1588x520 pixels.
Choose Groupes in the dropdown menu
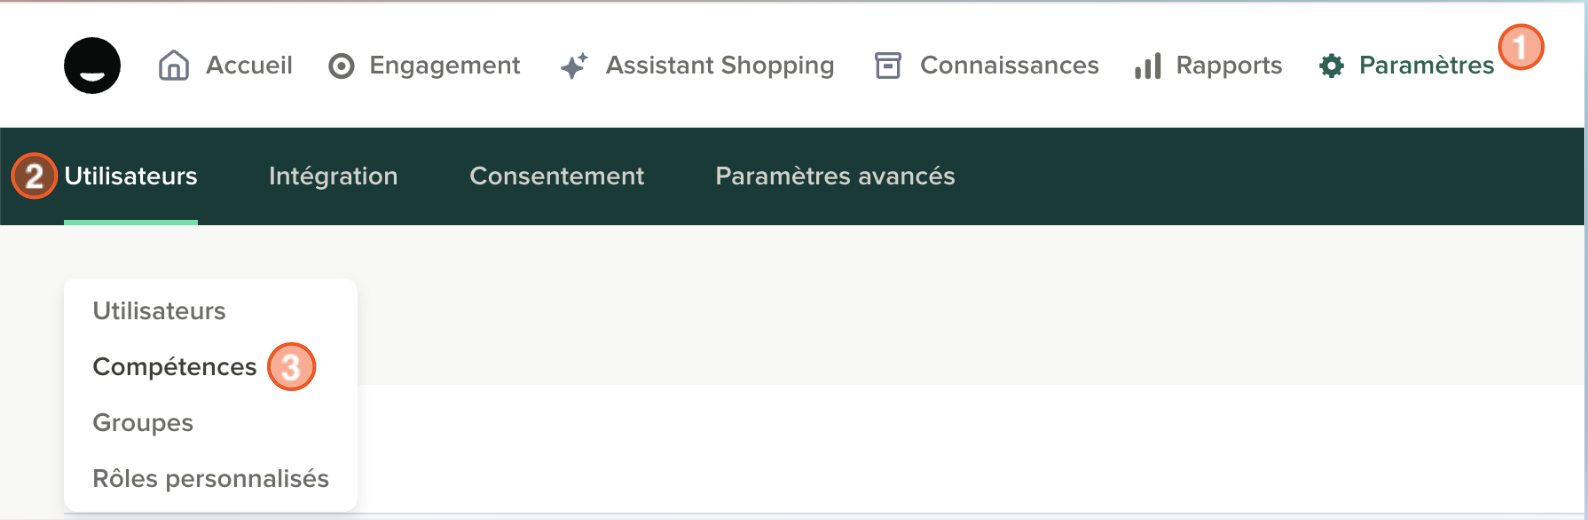tap(143, 423)
